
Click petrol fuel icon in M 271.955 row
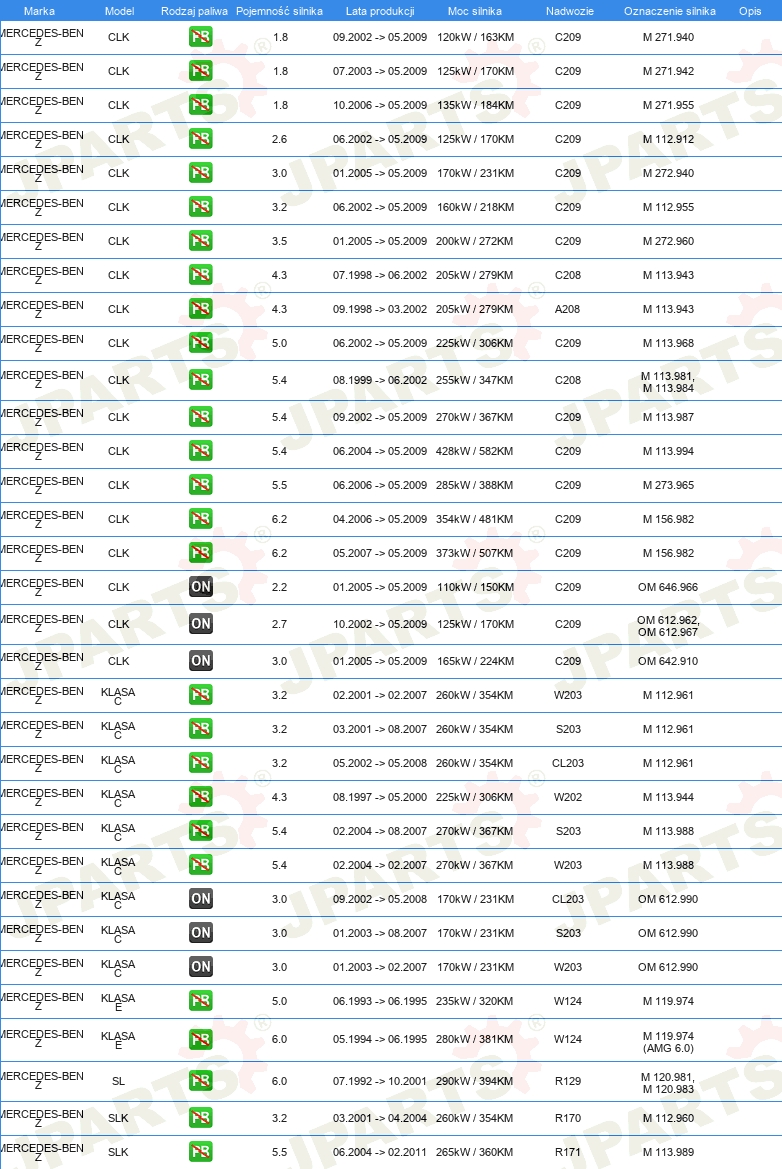coord(201,105)
